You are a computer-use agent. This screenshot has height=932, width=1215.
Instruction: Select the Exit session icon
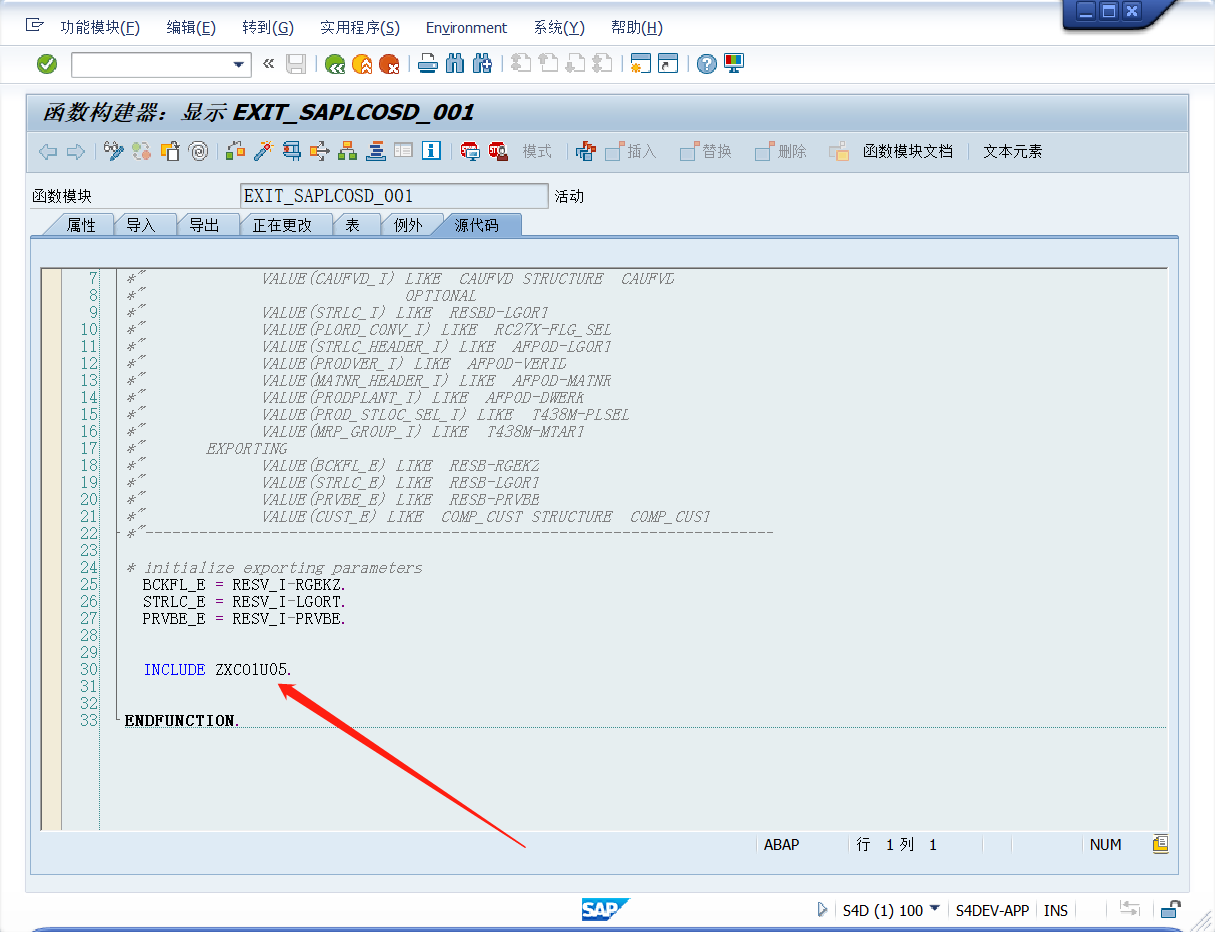363,63
